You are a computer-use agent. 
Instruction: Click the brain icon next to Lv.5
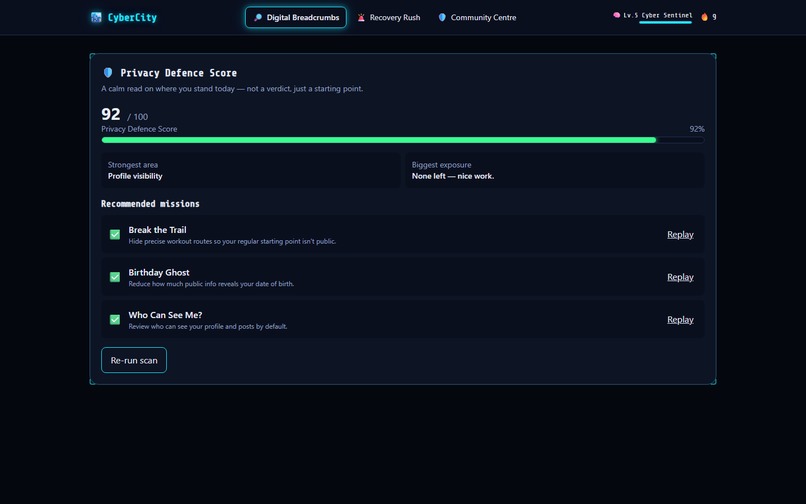coord(616,15)
